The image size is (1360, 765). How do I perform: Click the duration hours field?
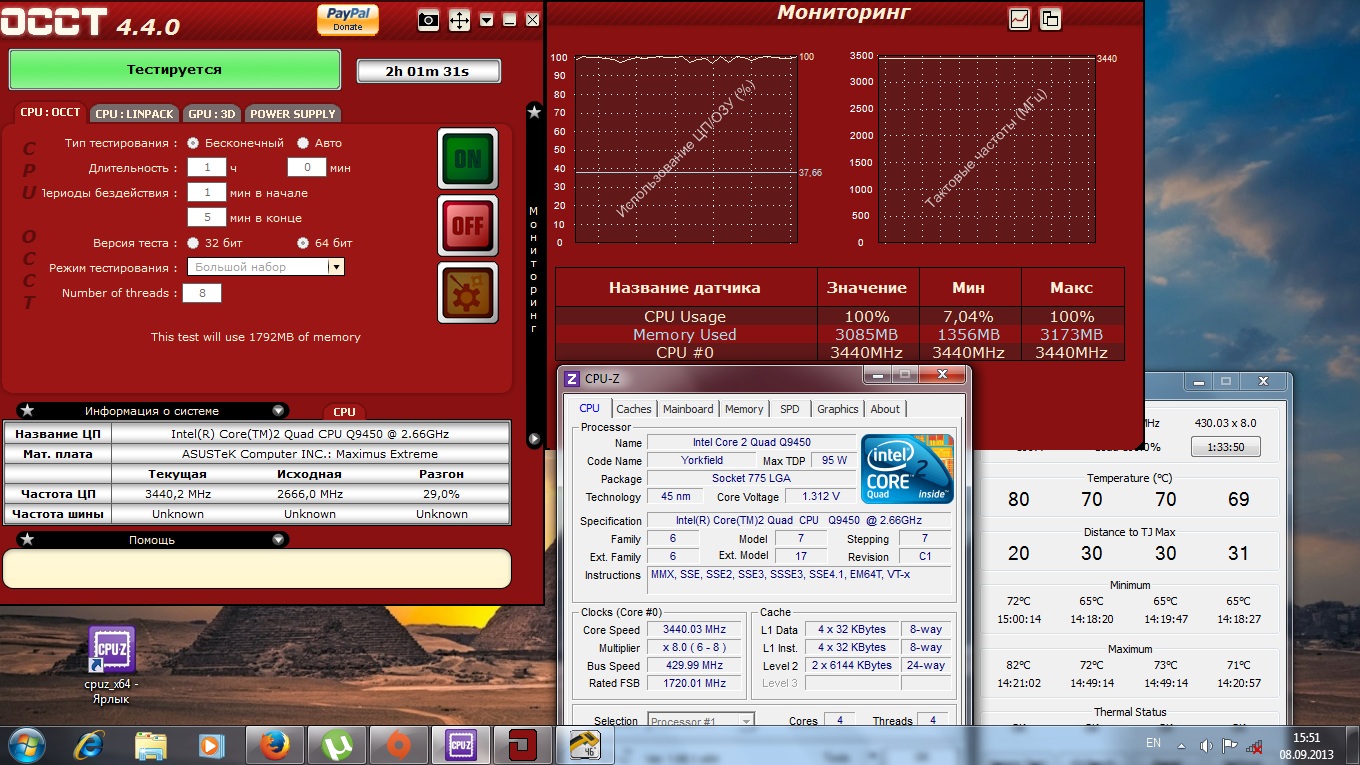pos(207,168)
